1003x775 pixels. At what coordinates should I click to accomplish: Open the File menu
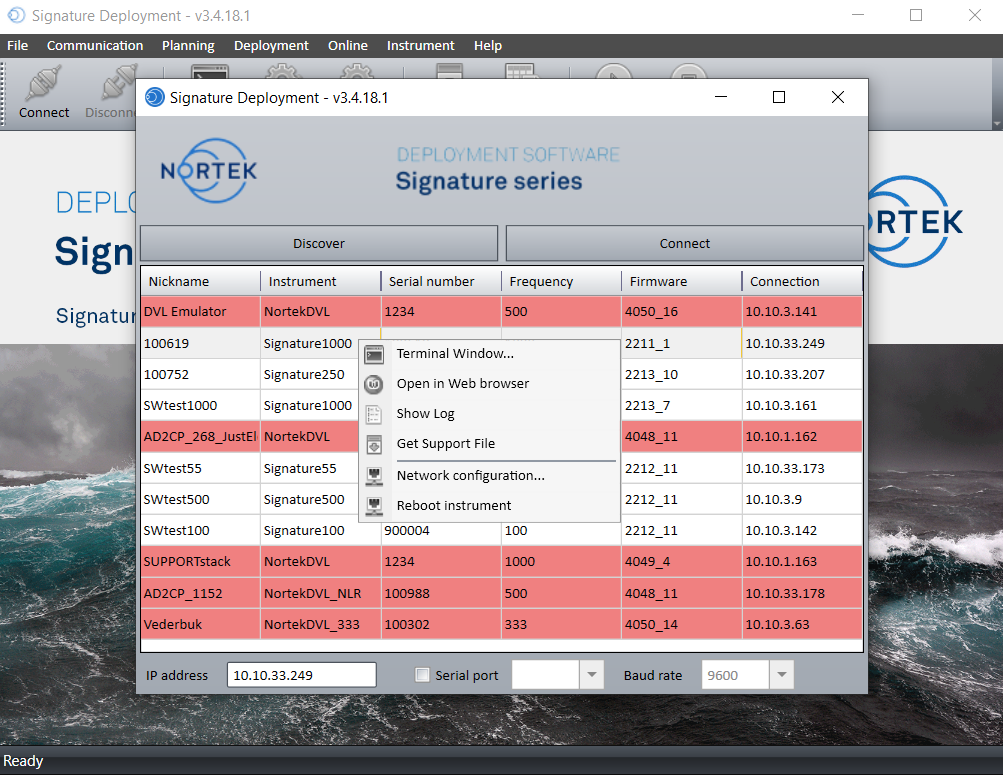point(17,45)
